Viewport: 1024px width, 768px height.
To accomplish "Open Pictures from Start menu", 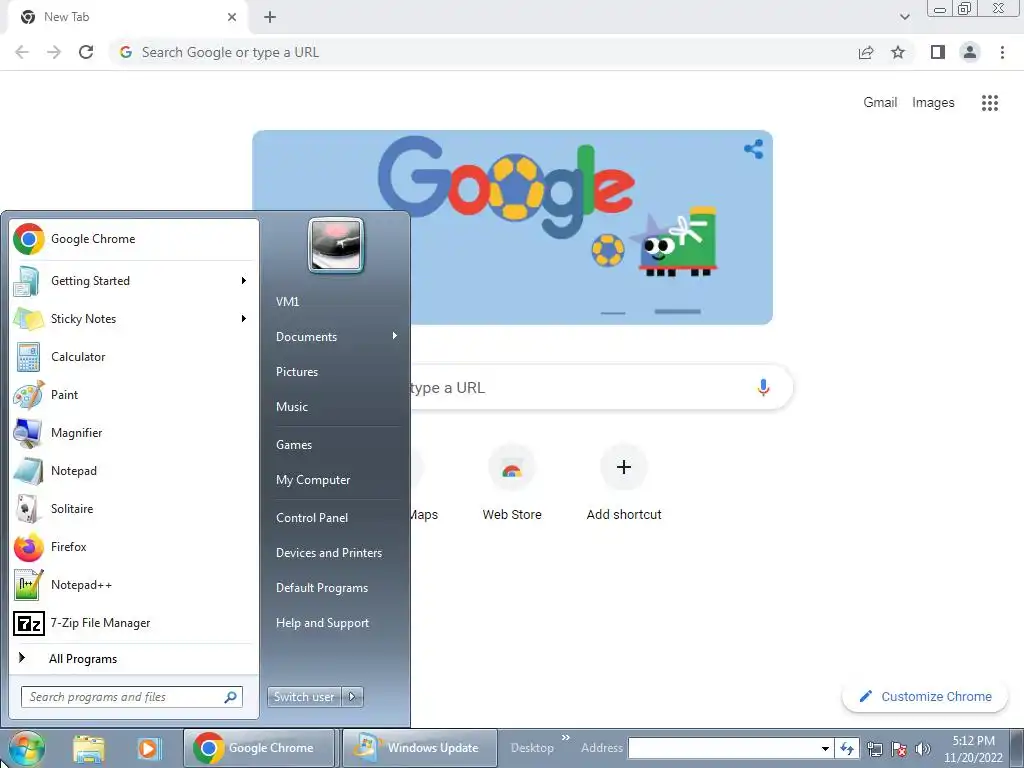I will tap(297, 372).
